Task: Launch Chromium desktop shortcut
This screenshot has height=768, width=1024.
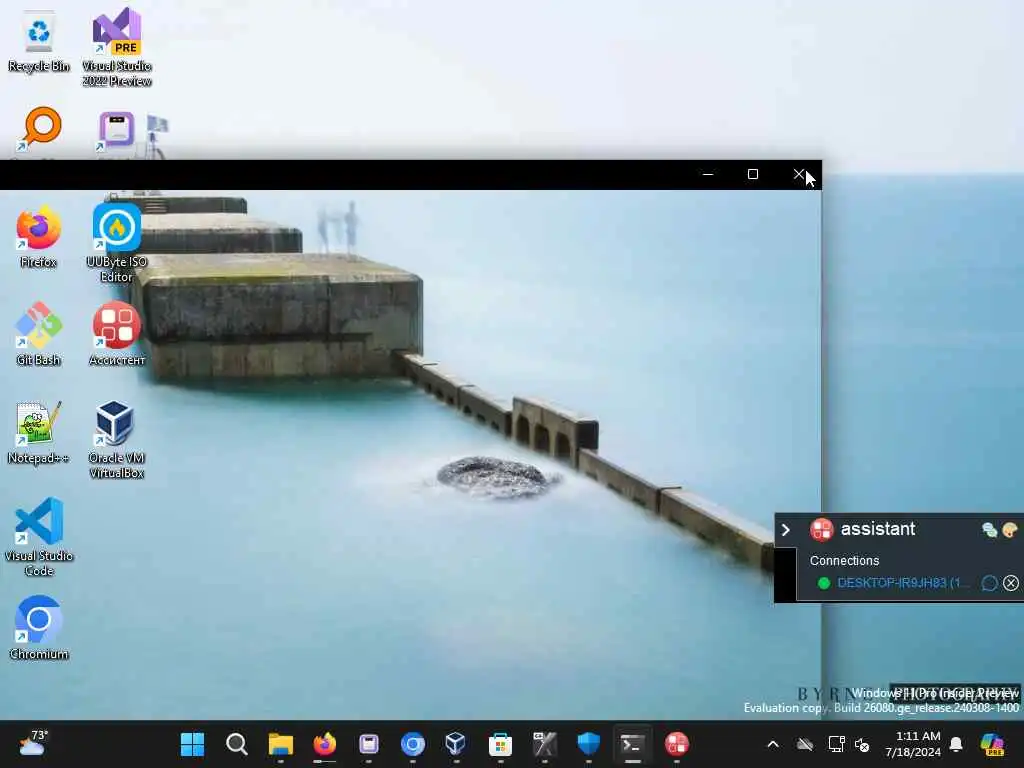Action: [x=39, y=628]
